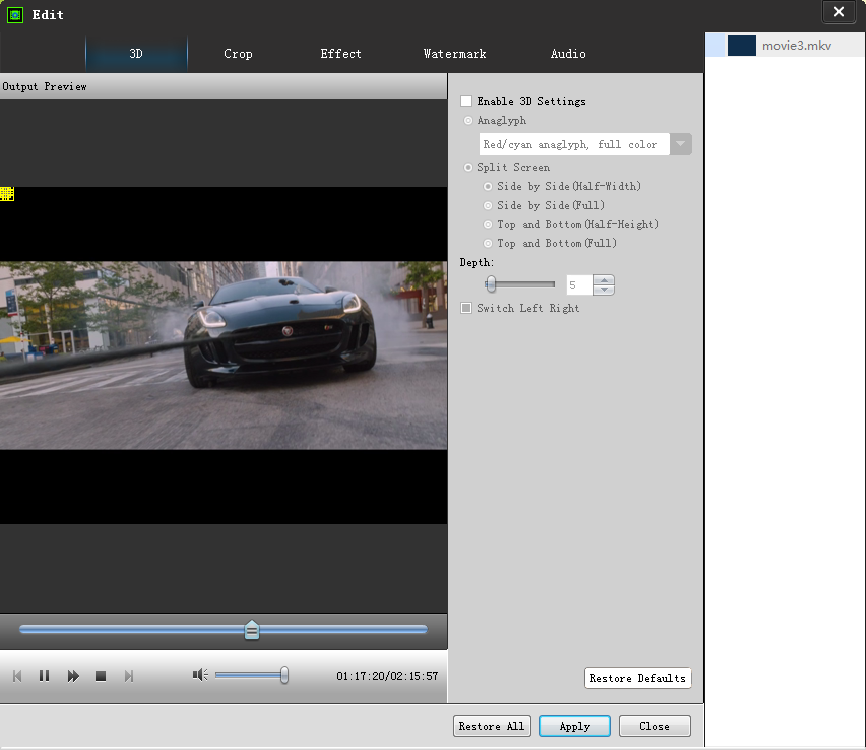Click the movie3.mkv thumbnail
This screenshot has height=750, width=866.
click(x=741, y=46)
